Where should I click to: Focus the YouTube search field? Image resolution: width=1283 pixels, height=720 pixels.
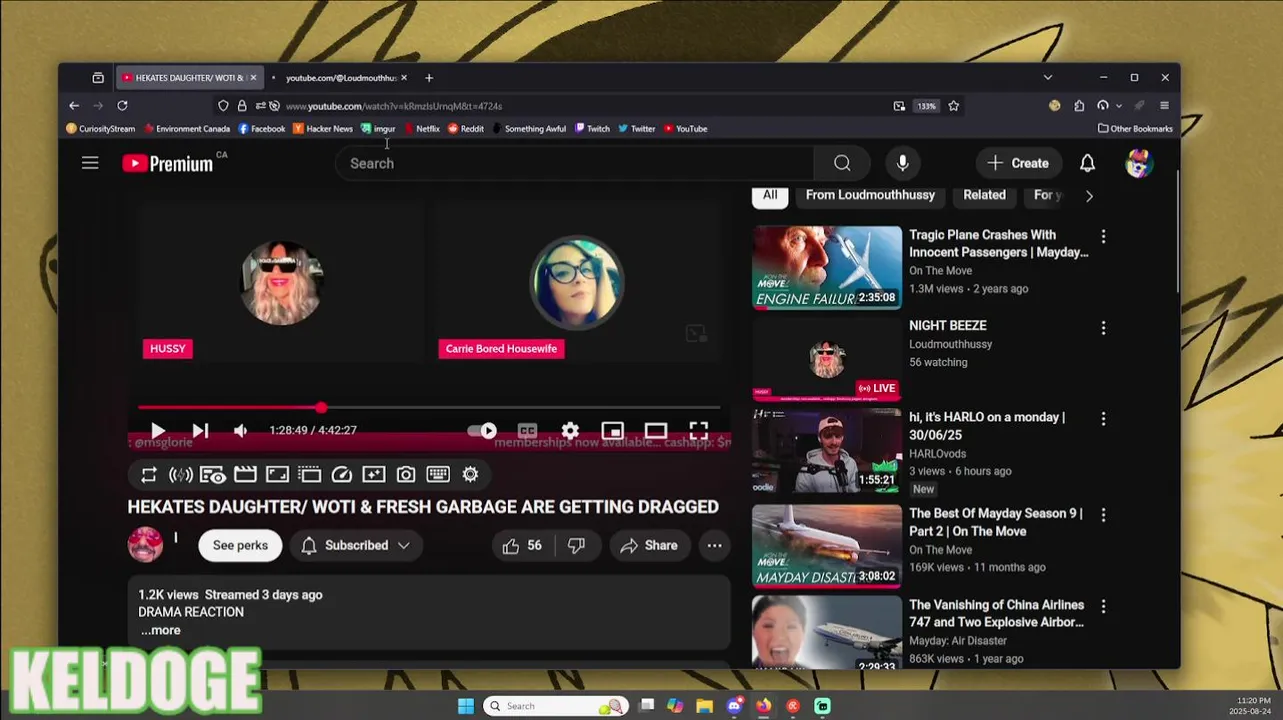575,163
